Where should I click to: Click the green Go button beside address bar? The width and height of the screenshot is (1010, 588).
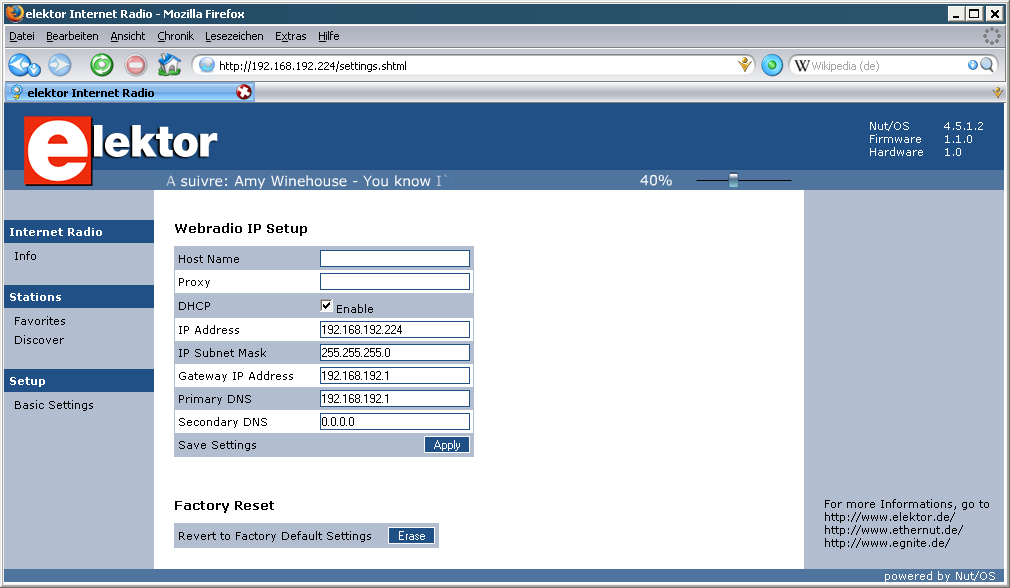tap(772, 65)
